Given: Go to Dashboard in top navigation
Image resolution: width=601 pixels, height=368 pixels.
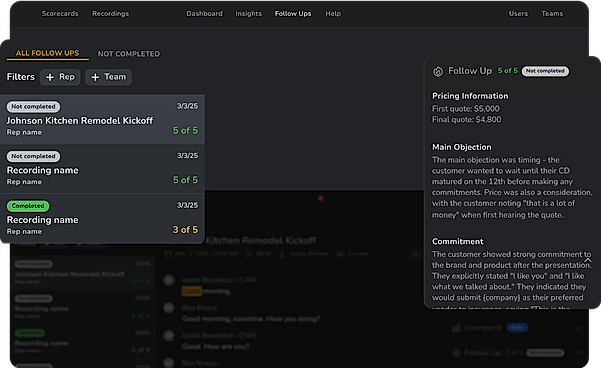Looking at the screenshot, I should pos(204,13).
